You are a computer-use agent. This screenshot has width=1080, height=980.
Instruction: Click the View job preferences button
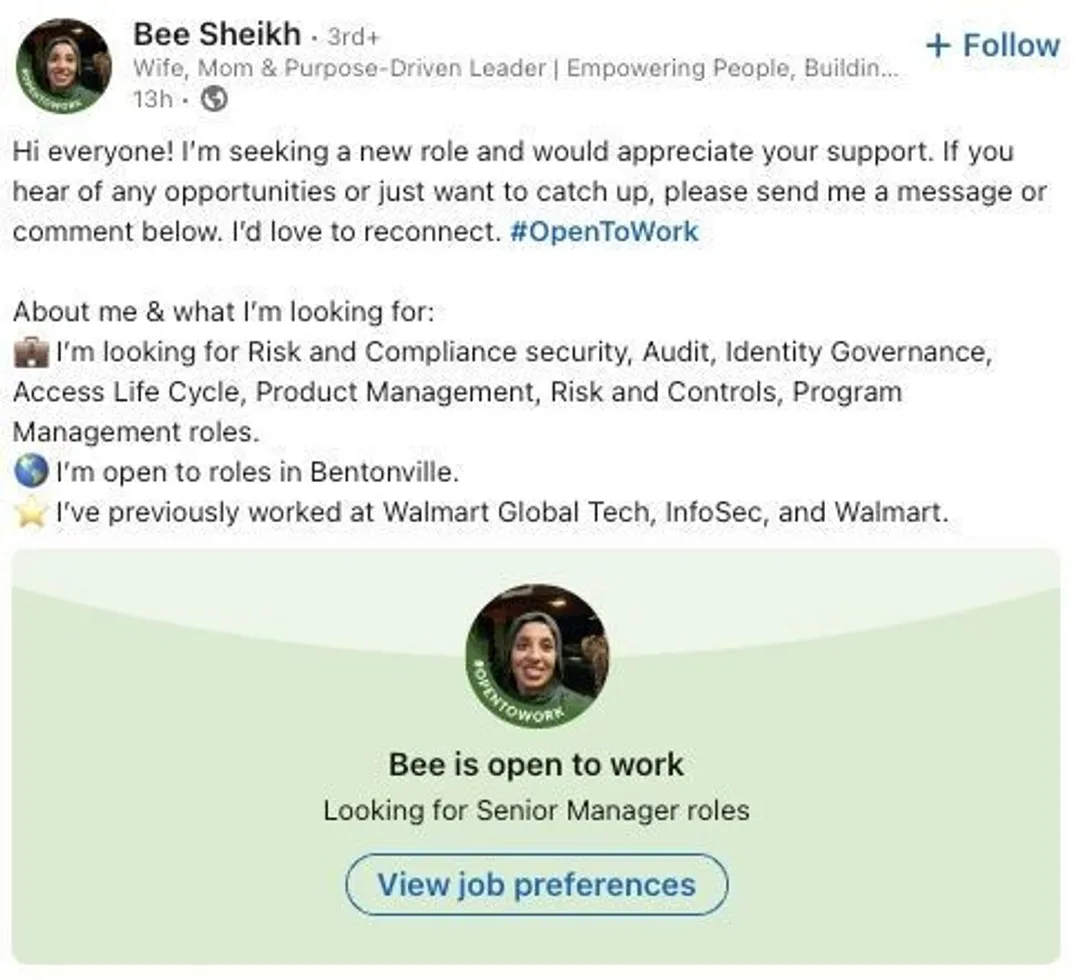[x=536, y=884]
